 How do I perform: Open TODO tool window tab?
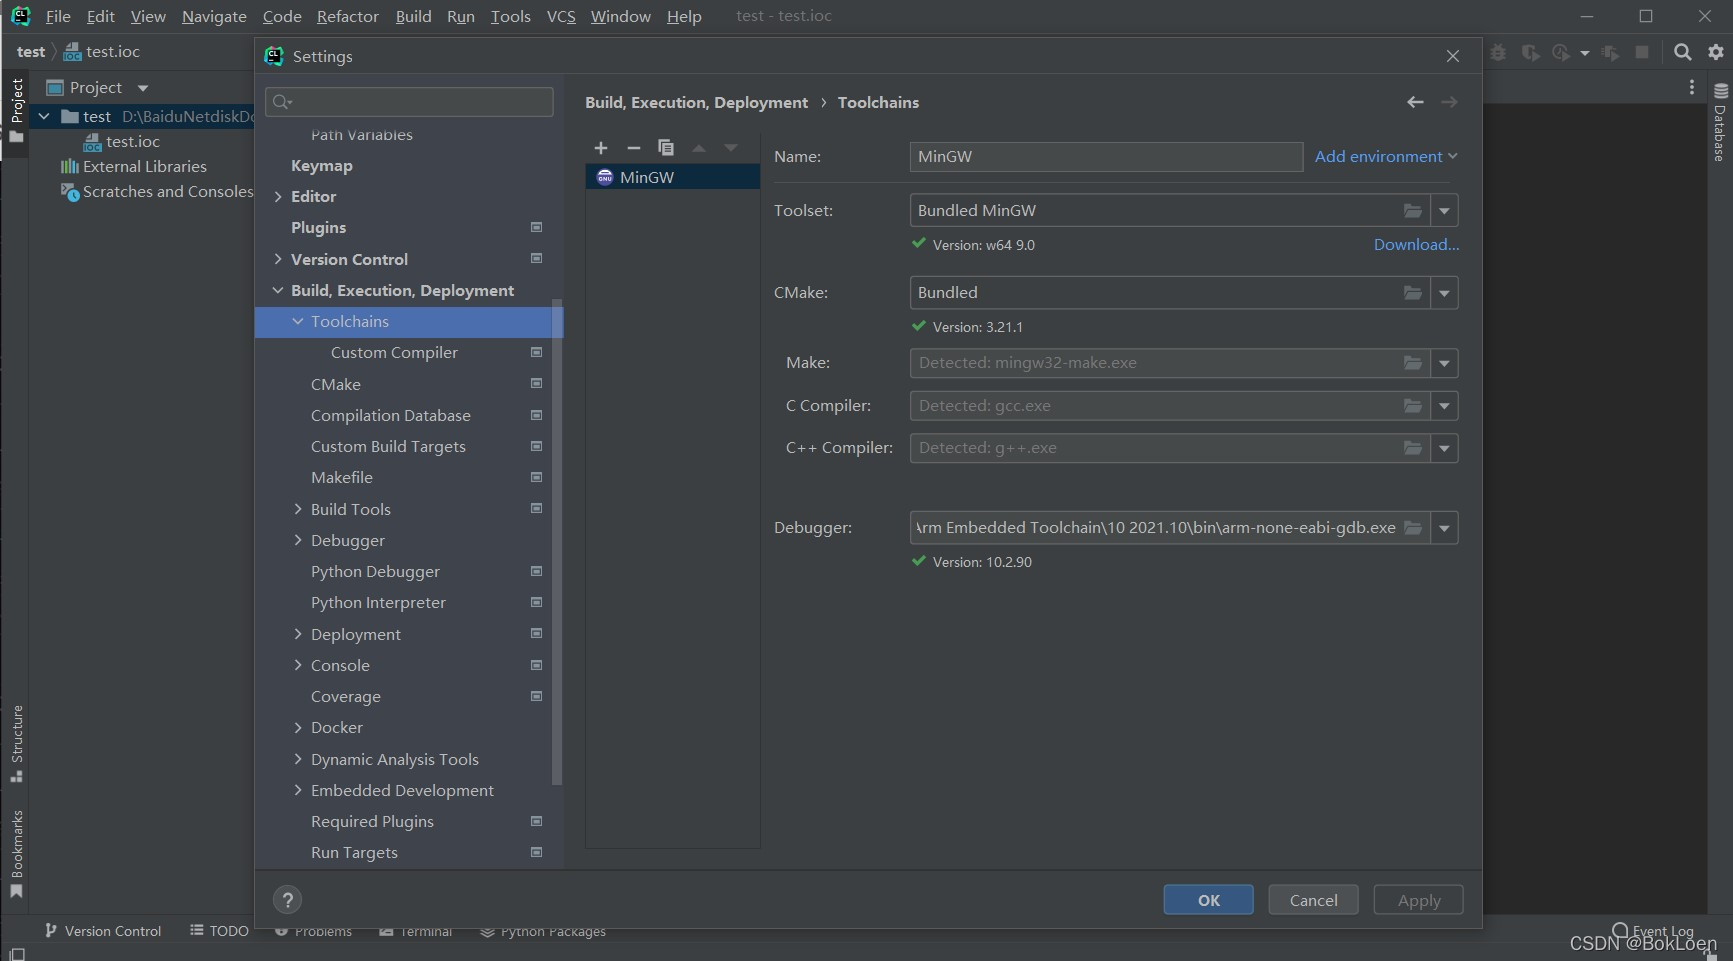click(x=219, y=931)
